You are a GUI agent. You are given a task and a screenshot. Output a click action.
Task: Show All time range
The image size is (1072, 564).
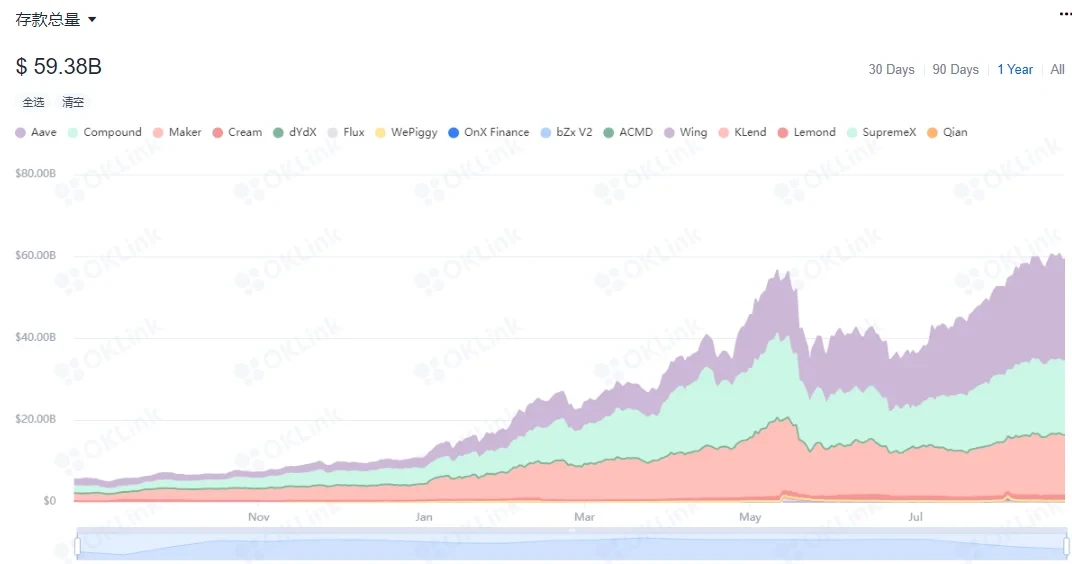coord(1058,69)
